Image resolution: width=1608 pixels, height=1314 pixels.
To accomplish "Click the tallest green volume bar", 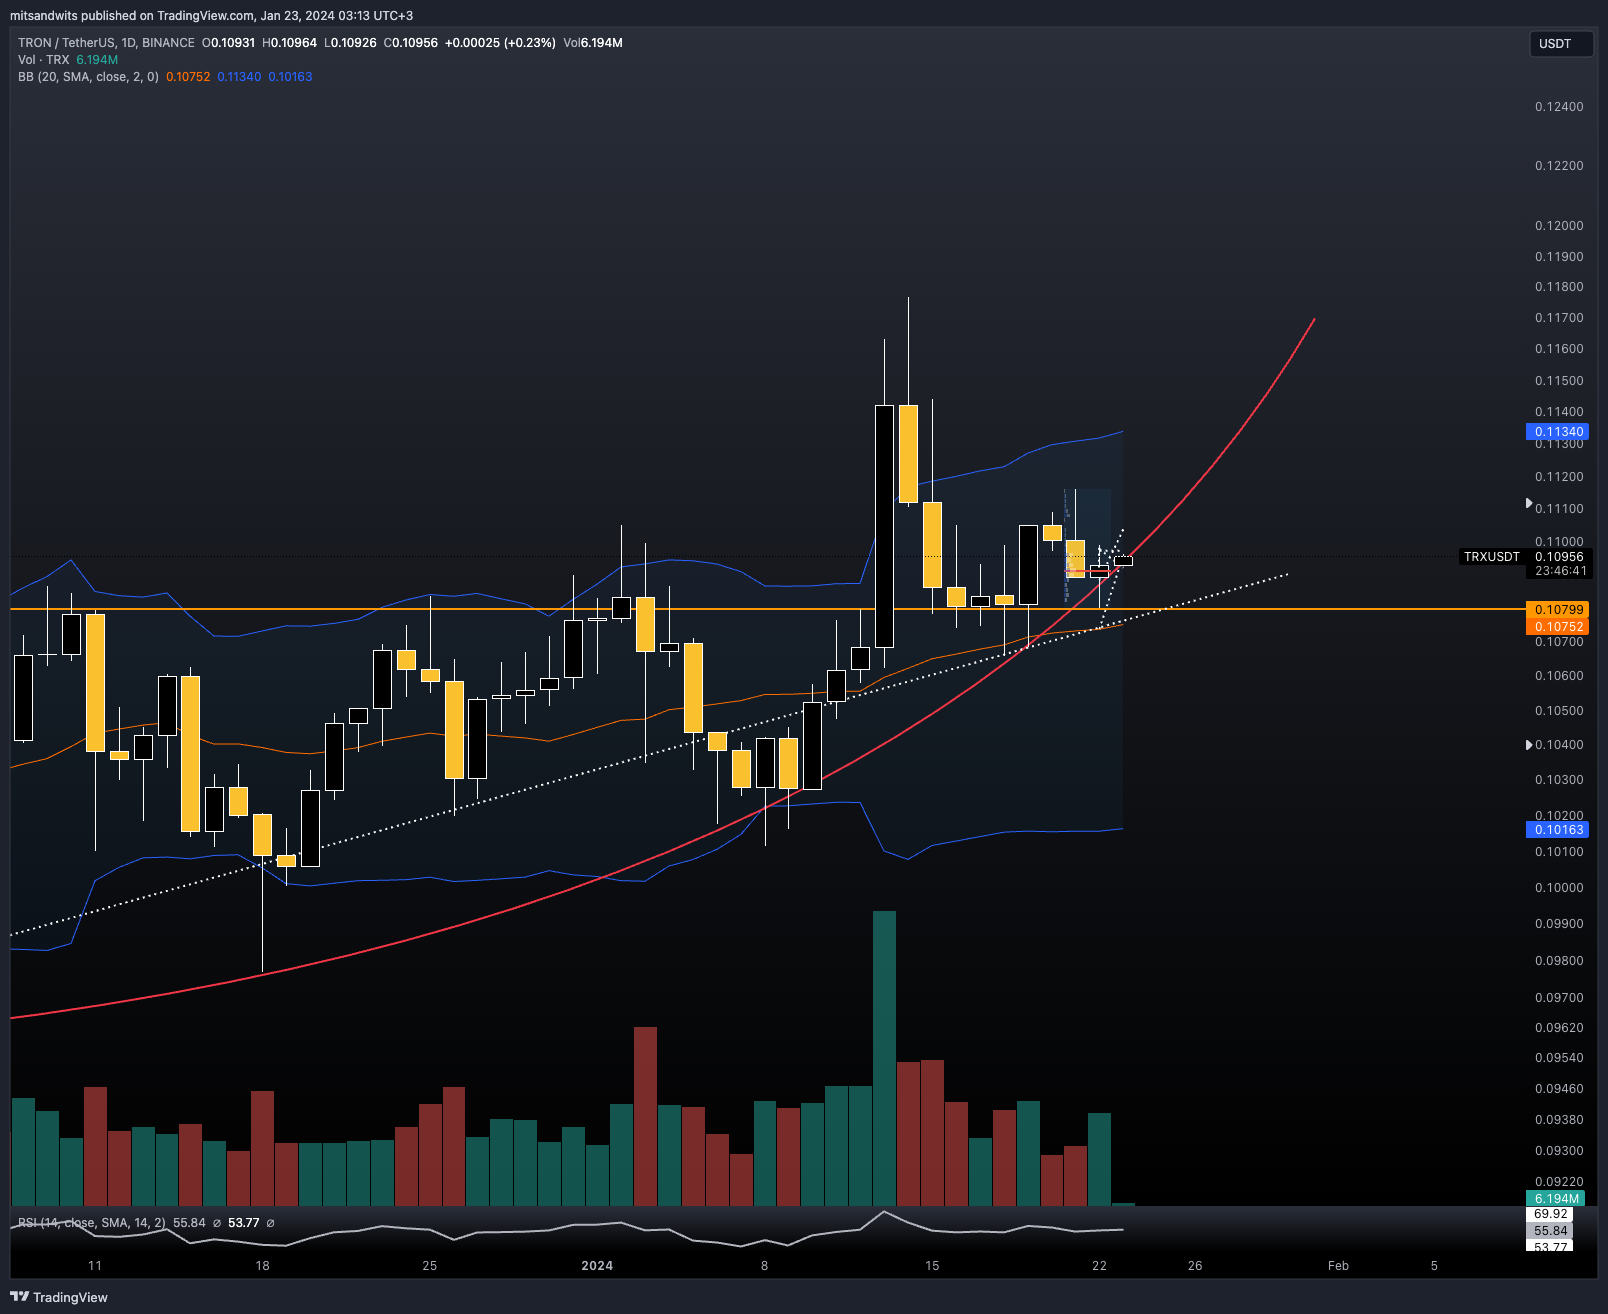I will [x=884, y=1058].
